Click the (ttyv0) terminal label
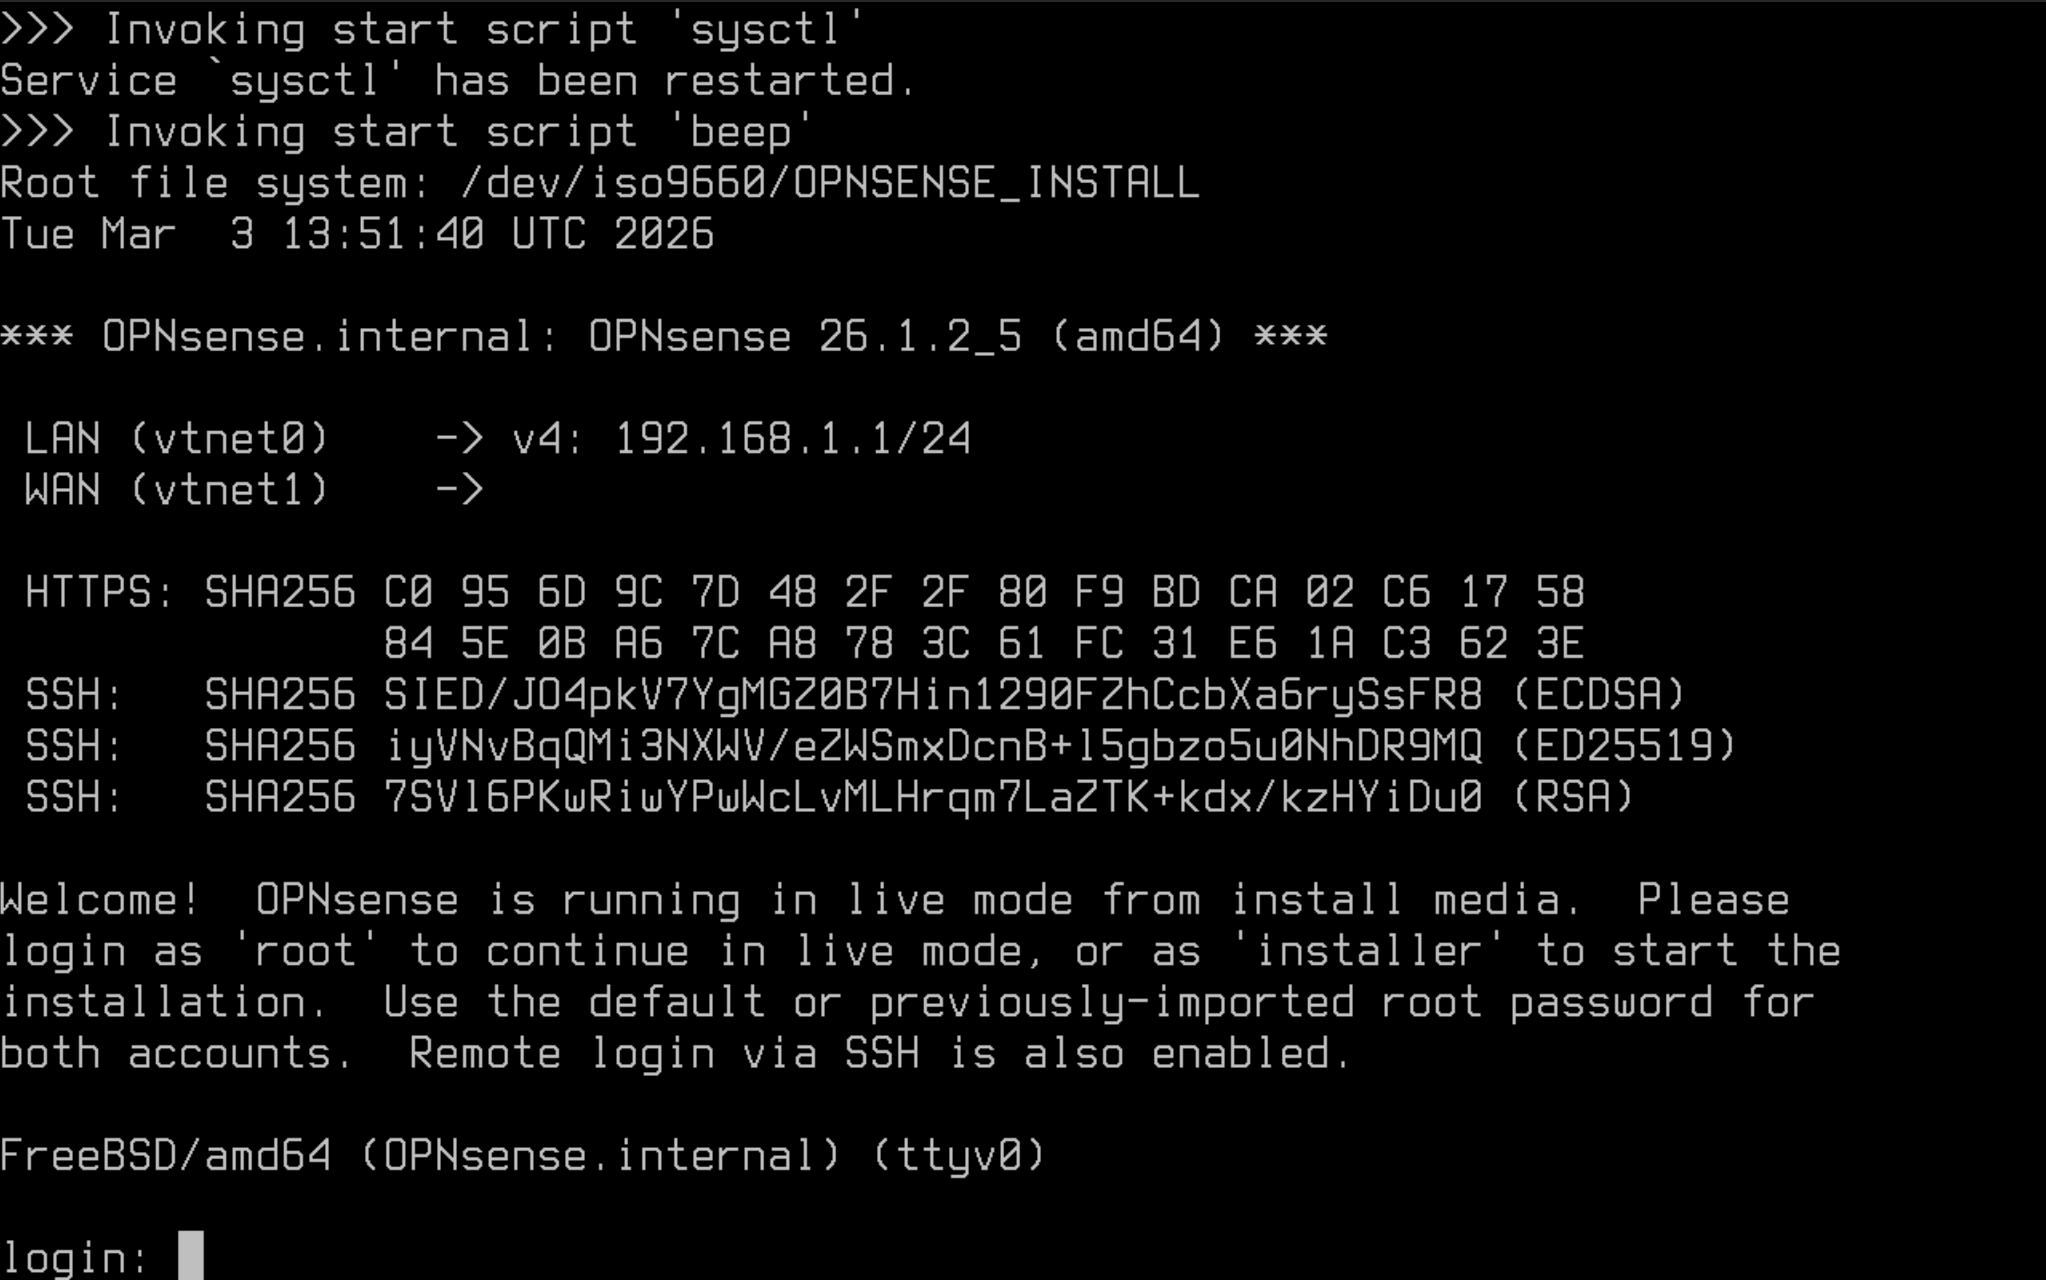The height and width of the screenshot is (1280, 2046). [958, 1156]
